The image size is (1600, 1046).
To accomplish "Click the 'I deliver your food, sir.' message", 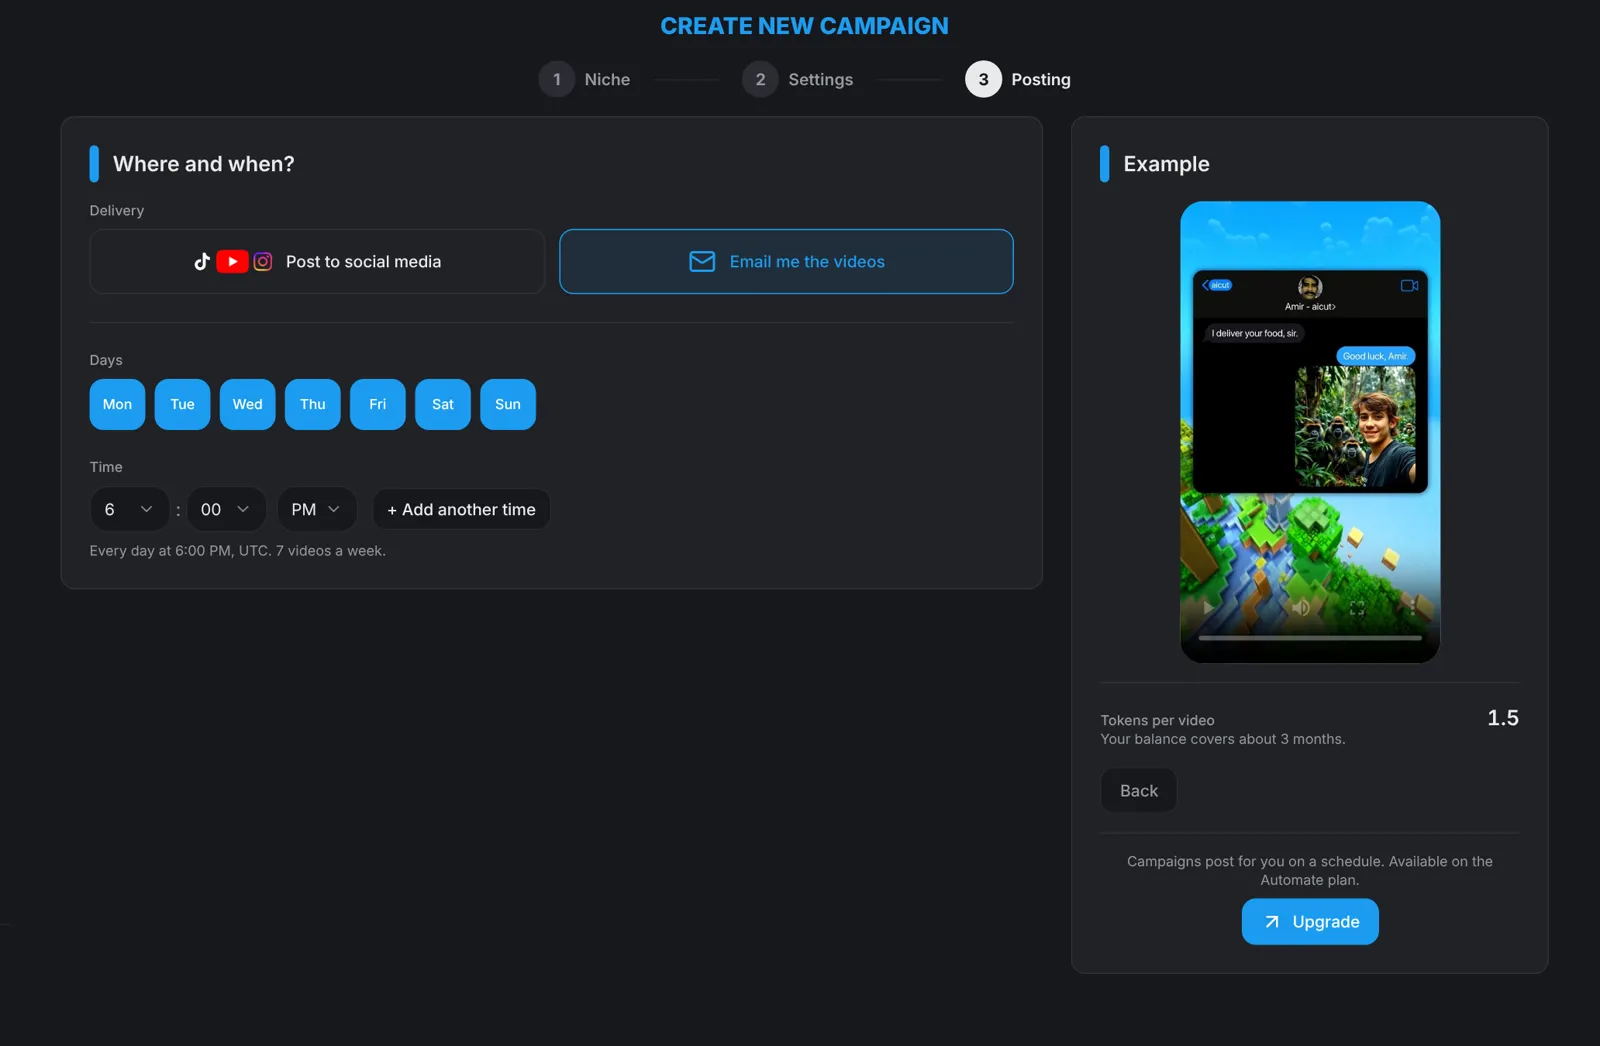I will click(x=1254, y=333).
